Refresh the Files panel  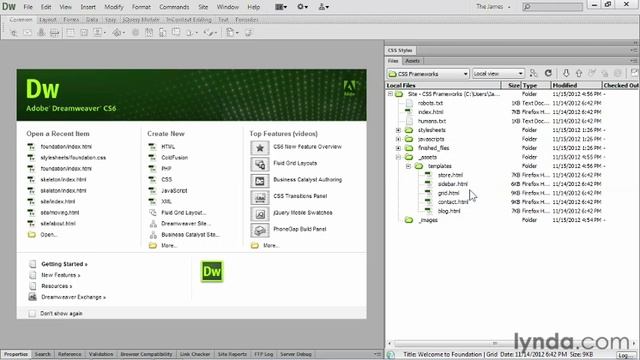tap(548, 73)
